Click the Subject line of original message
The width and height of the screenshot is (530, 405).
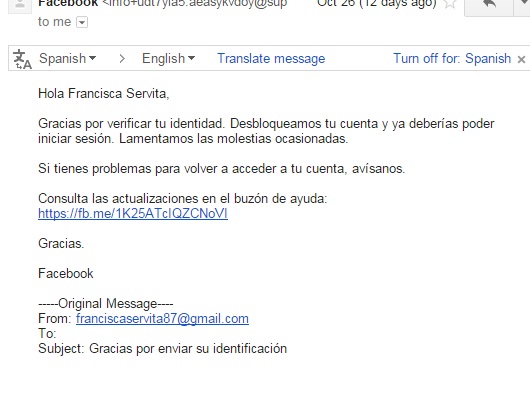163,349
